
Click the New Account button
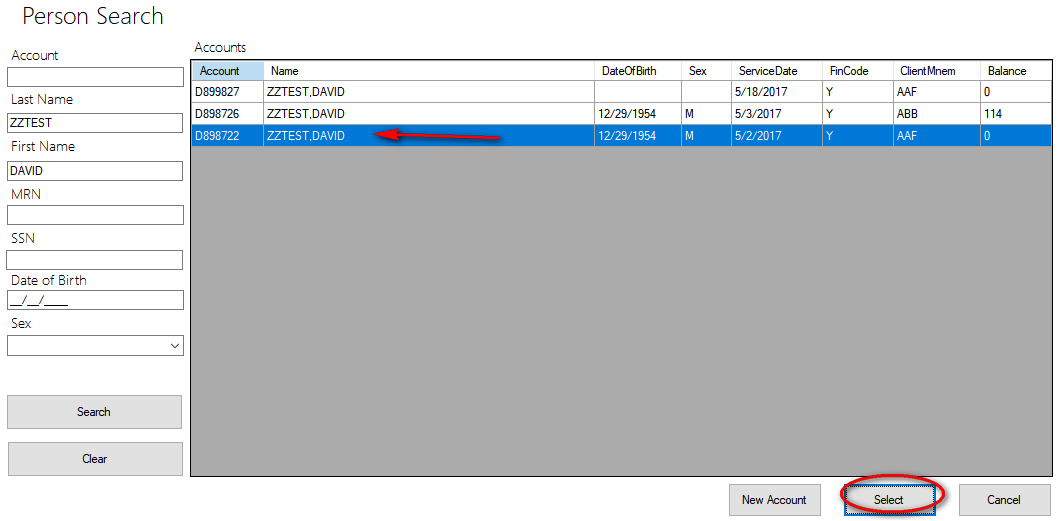(x=774, y=500)
